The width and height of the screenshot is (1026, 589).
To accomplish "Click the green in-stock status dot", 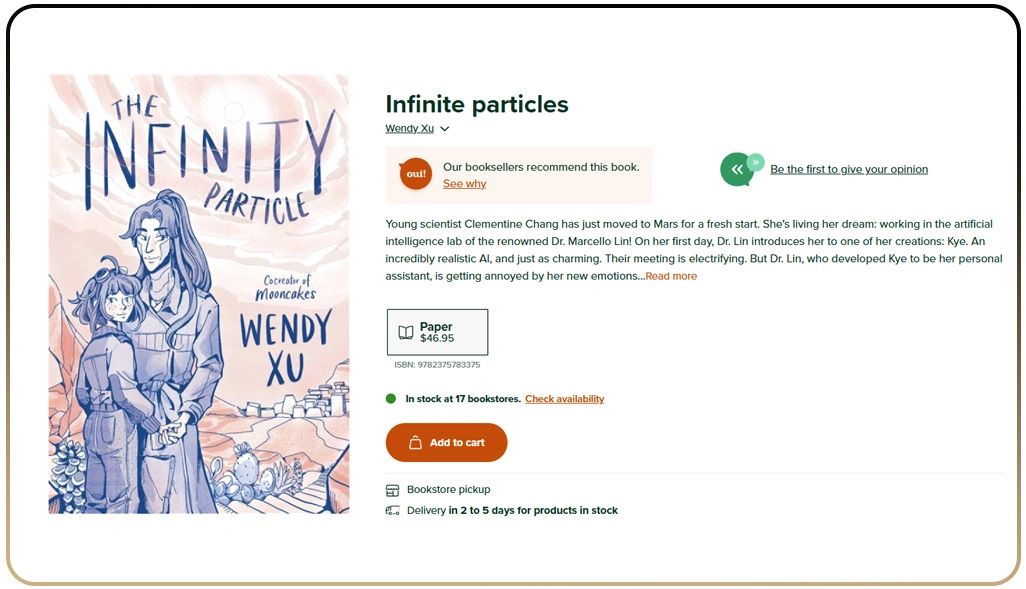I will coord(391,399).
